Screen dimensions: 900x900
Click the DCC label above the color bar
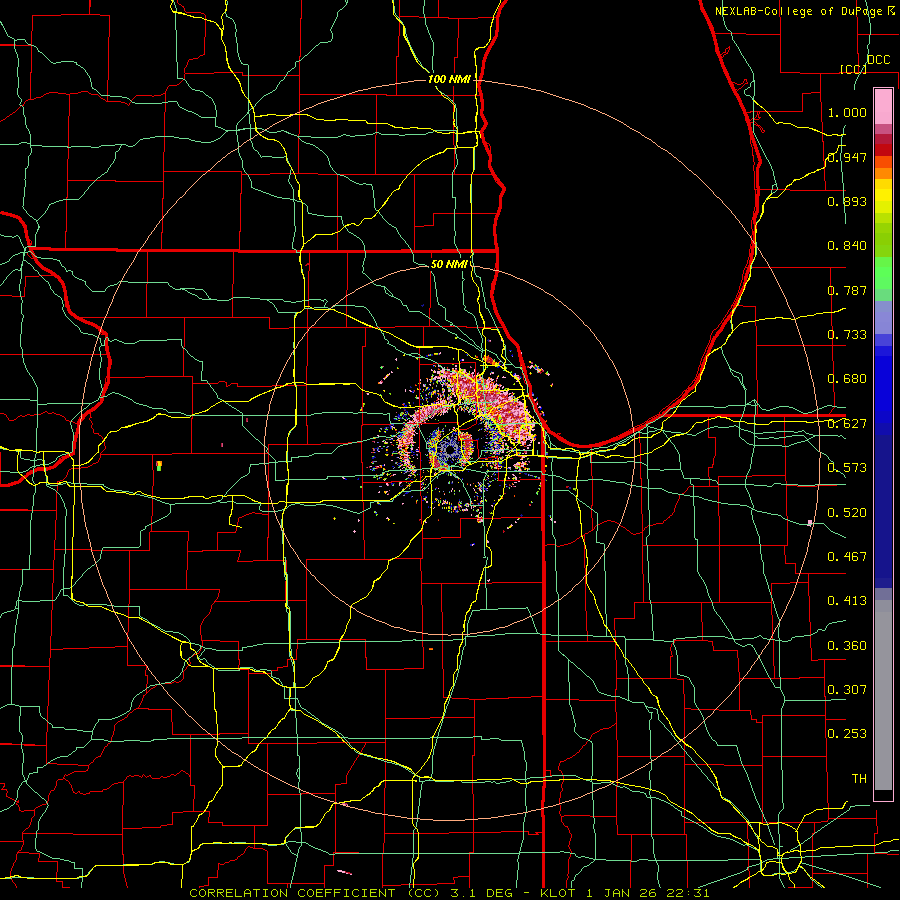click(x=879, y=60)
